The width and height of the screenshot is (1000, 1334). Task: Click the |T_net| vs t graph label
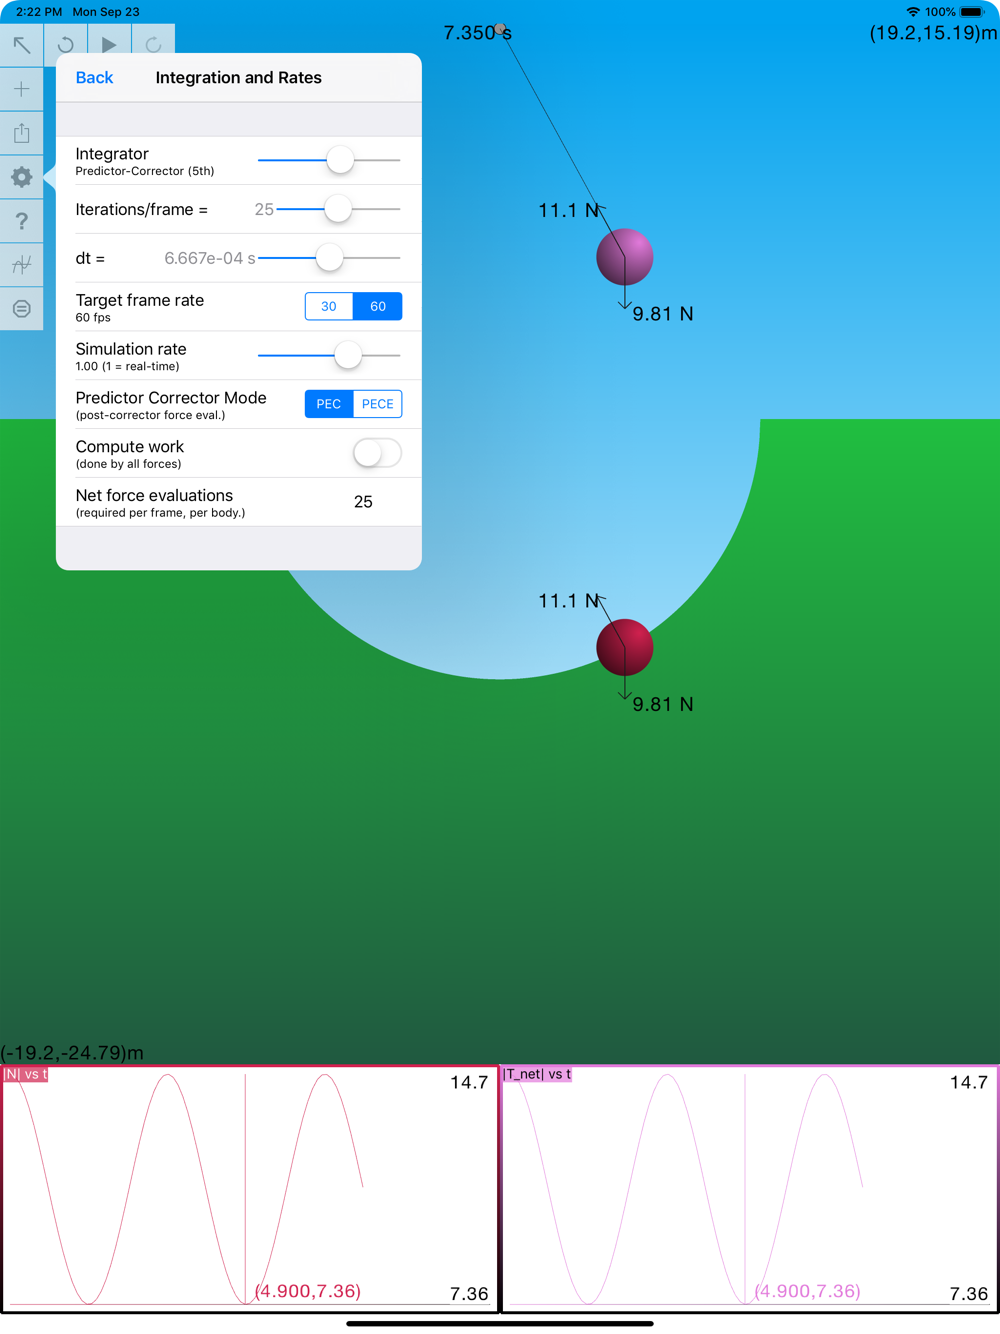pos(538,1074)
